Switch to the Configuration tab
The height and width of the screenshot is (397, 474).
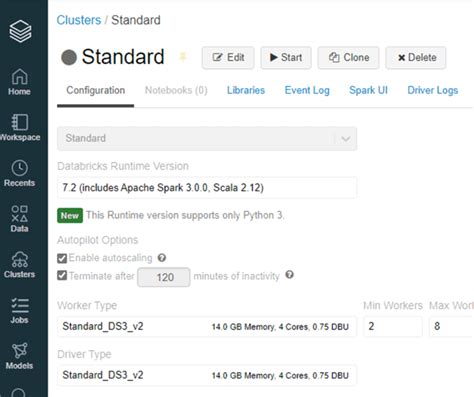96,90
